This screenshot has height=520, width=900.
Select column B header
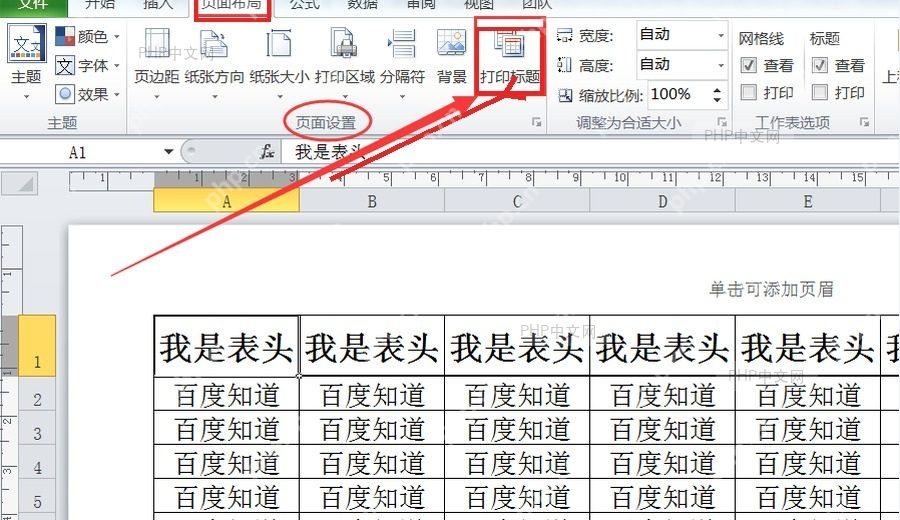[372, 201]
